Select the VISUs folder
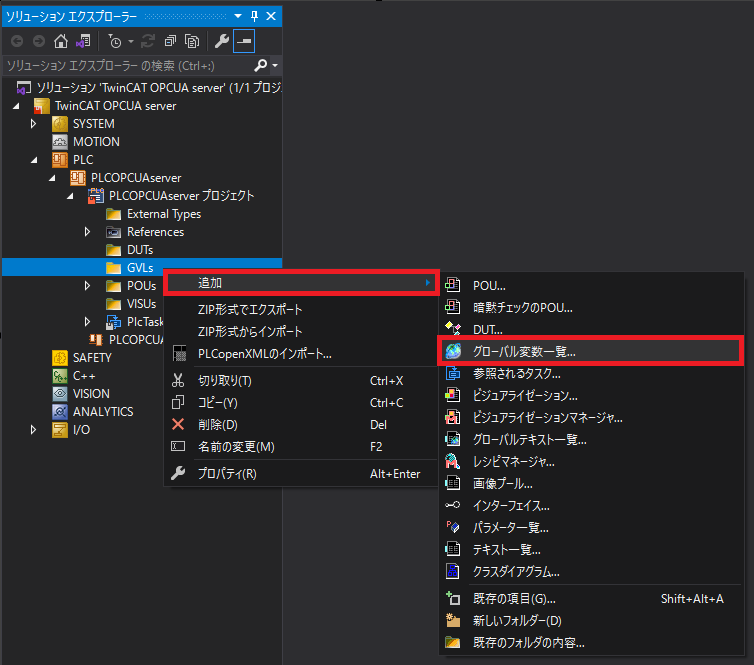This screenshot has height=665, width=754. pyautogui.click(x=141, y=304)
